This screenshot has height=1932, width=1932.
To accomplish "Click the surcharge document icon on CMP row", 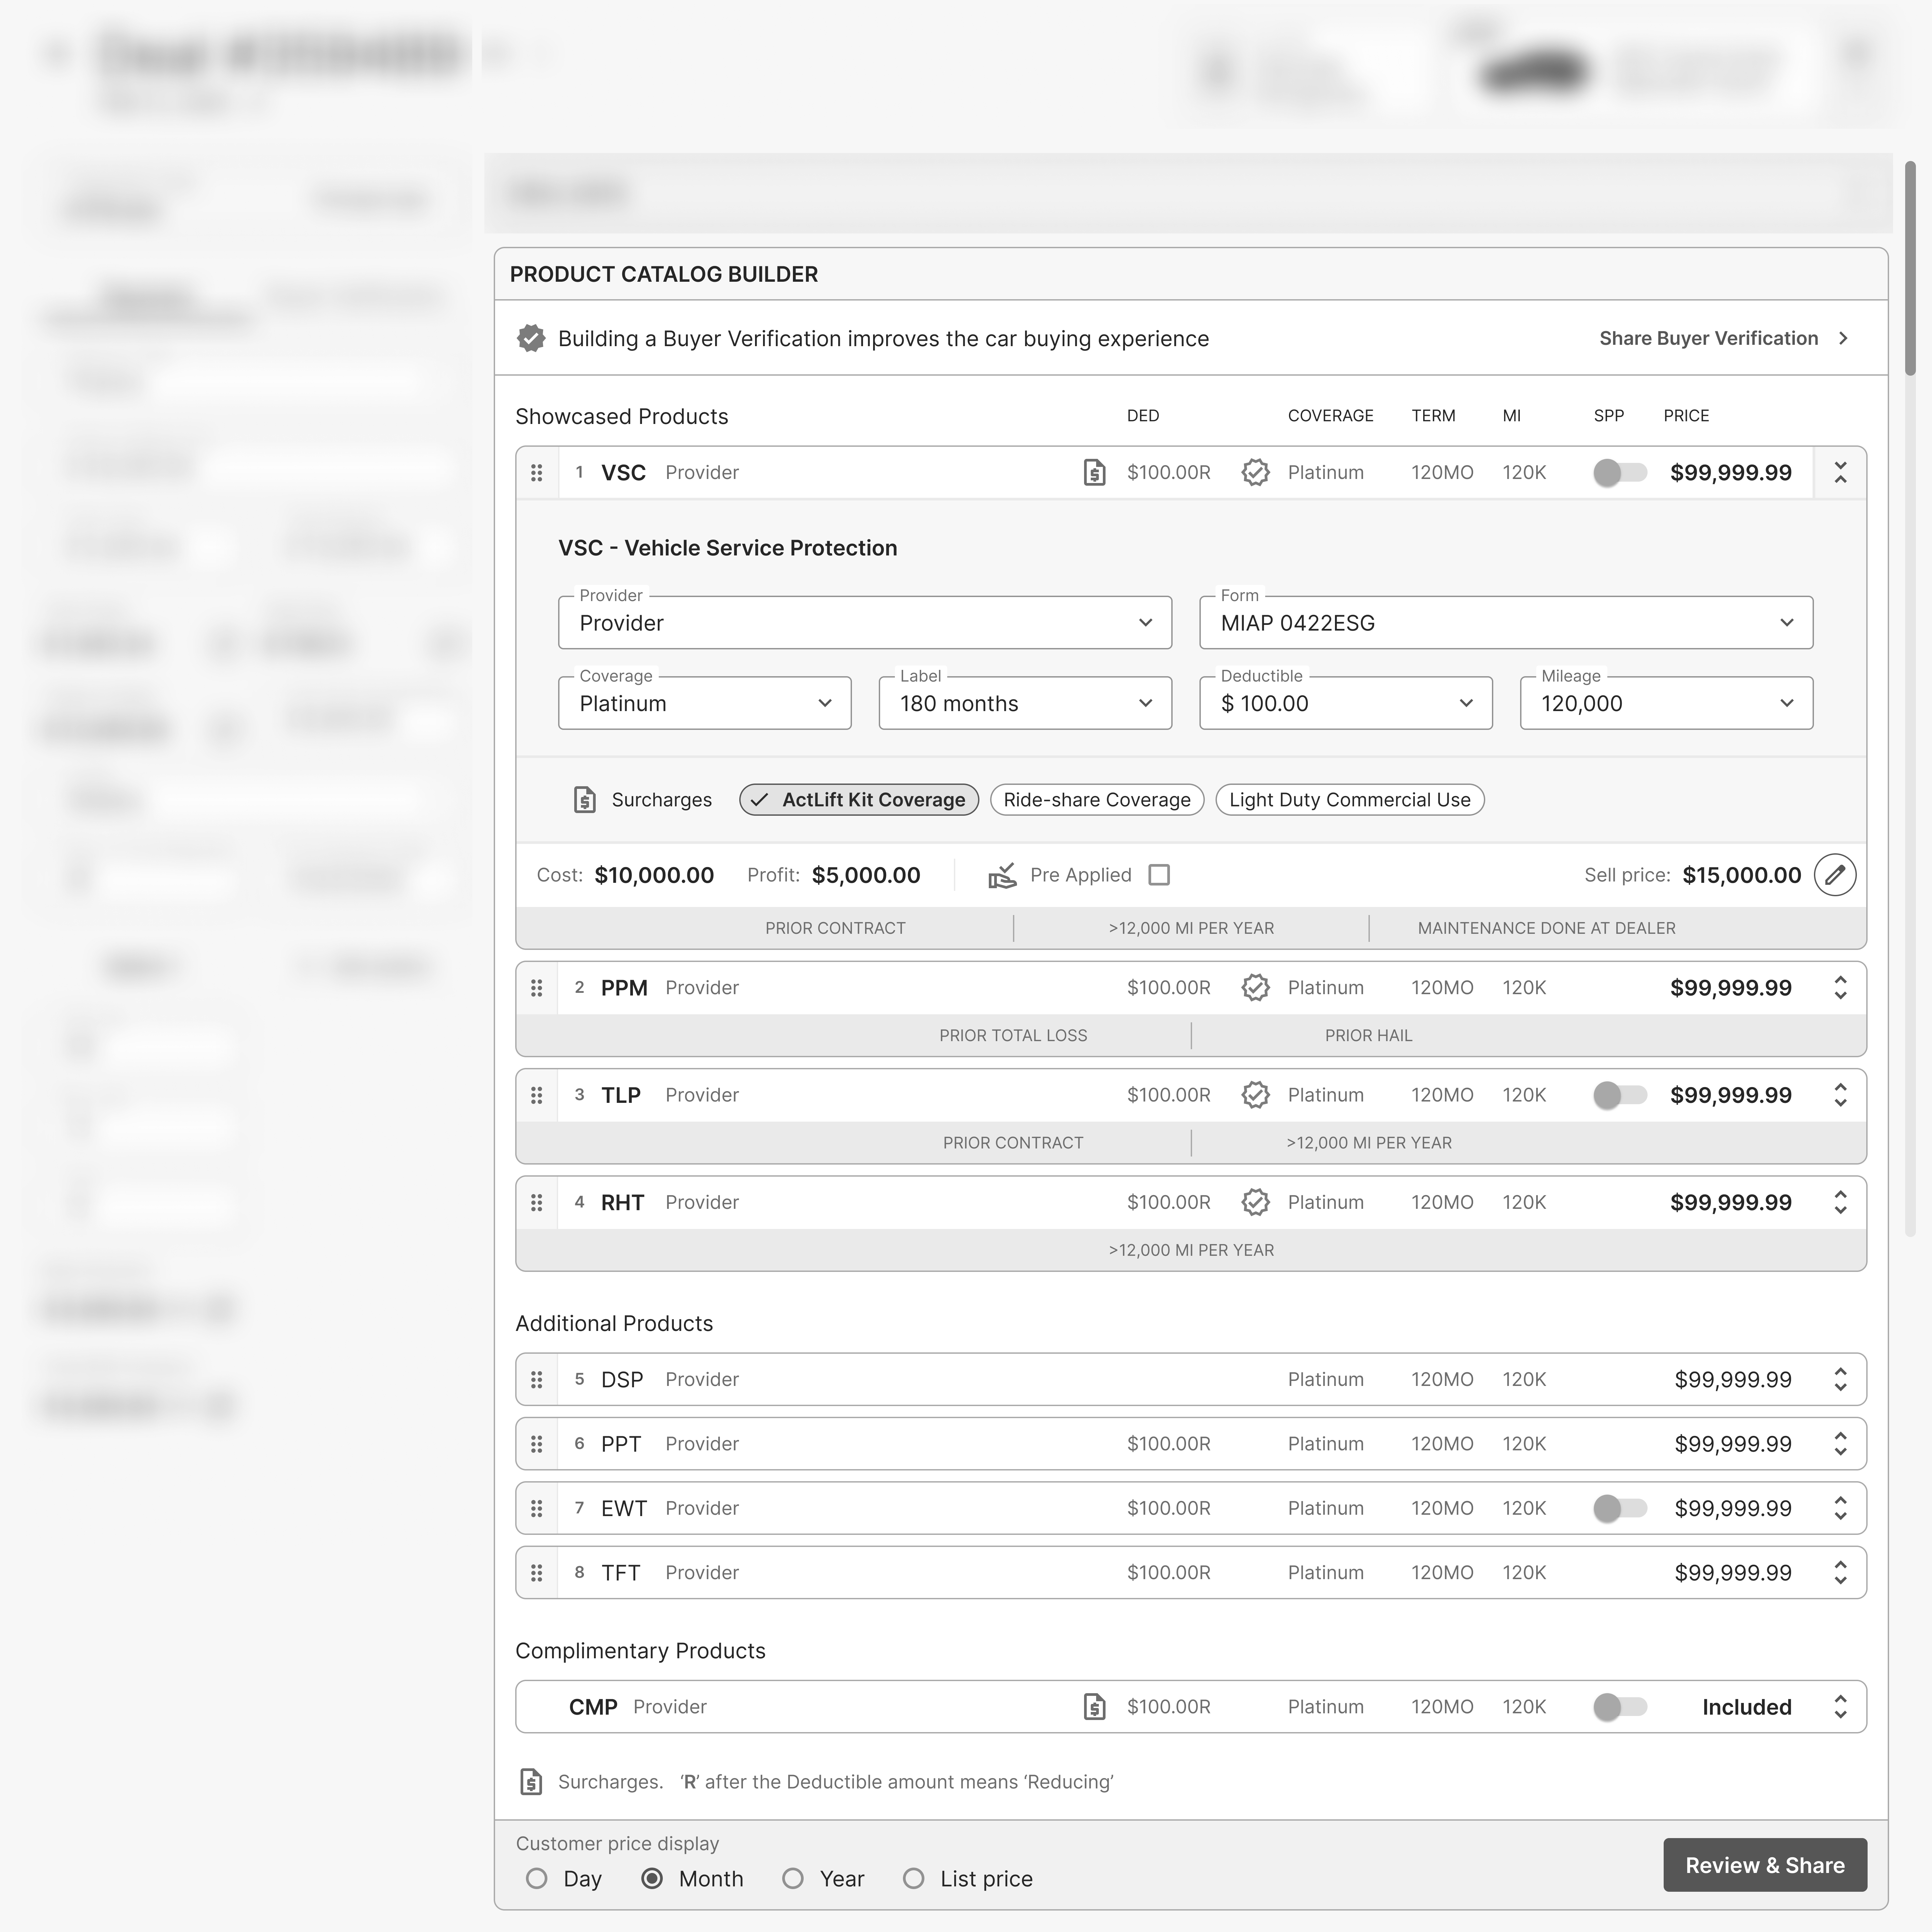I will (x=1095, y=1707).
